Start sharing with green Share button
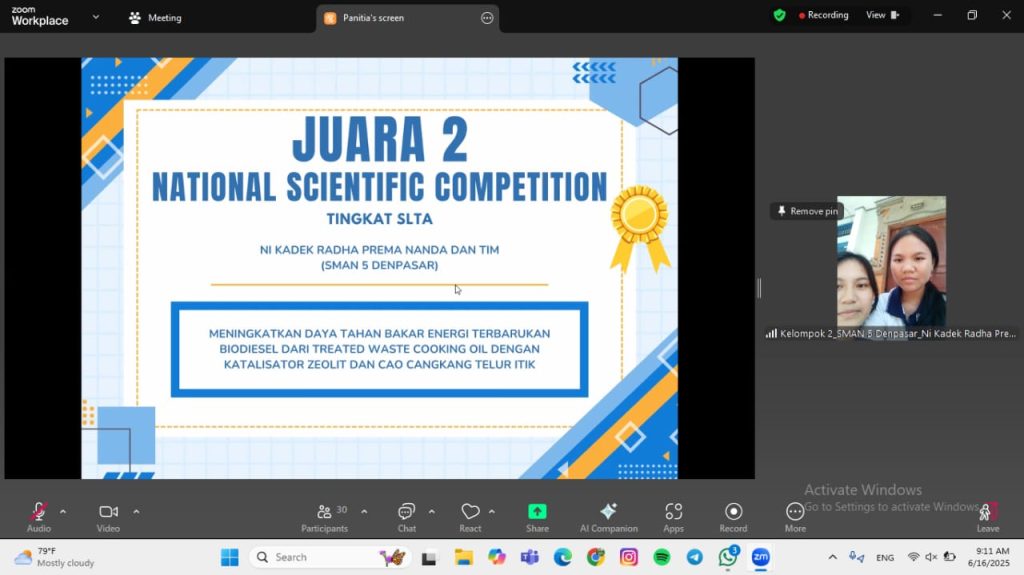This screenshot has height=575, width=1024. [x=537, y=513]
